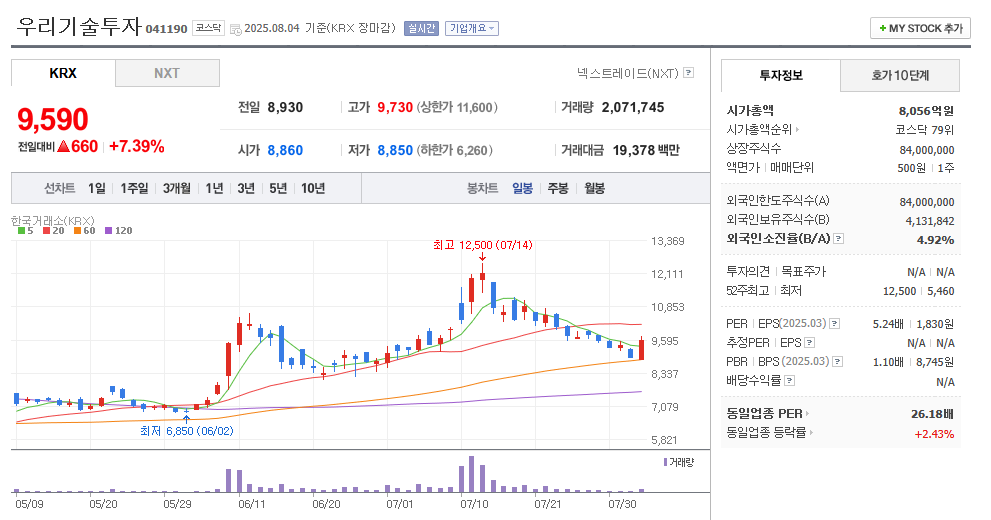Click the 저가 value 8,850
Image resolution: width=991 pixels, height=520 pixels.
395,150
